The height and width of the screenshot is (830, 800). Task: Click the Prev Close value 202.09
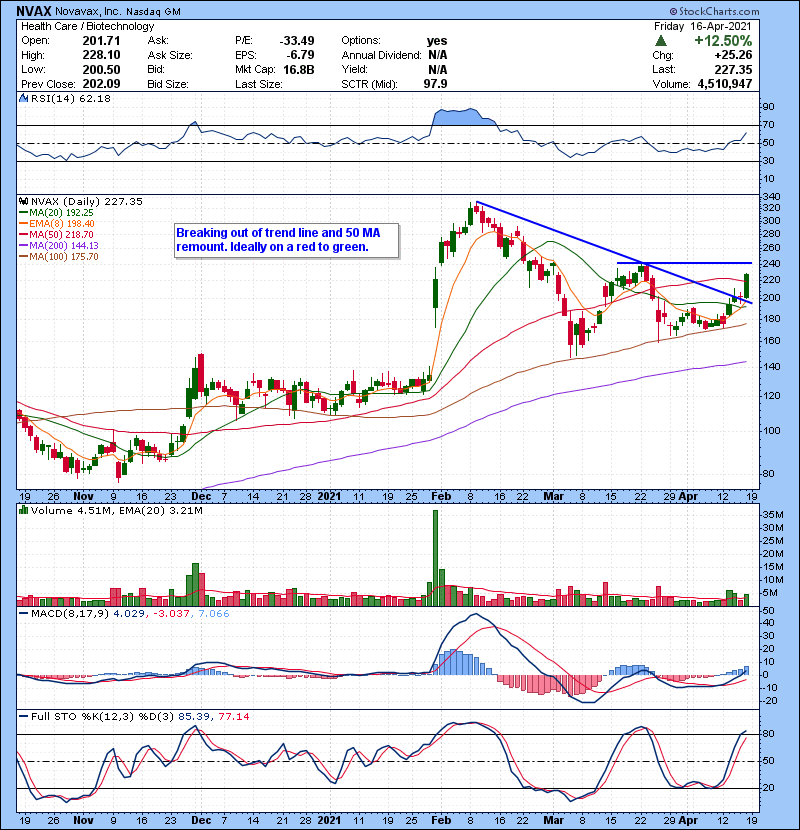coord(101,84)
